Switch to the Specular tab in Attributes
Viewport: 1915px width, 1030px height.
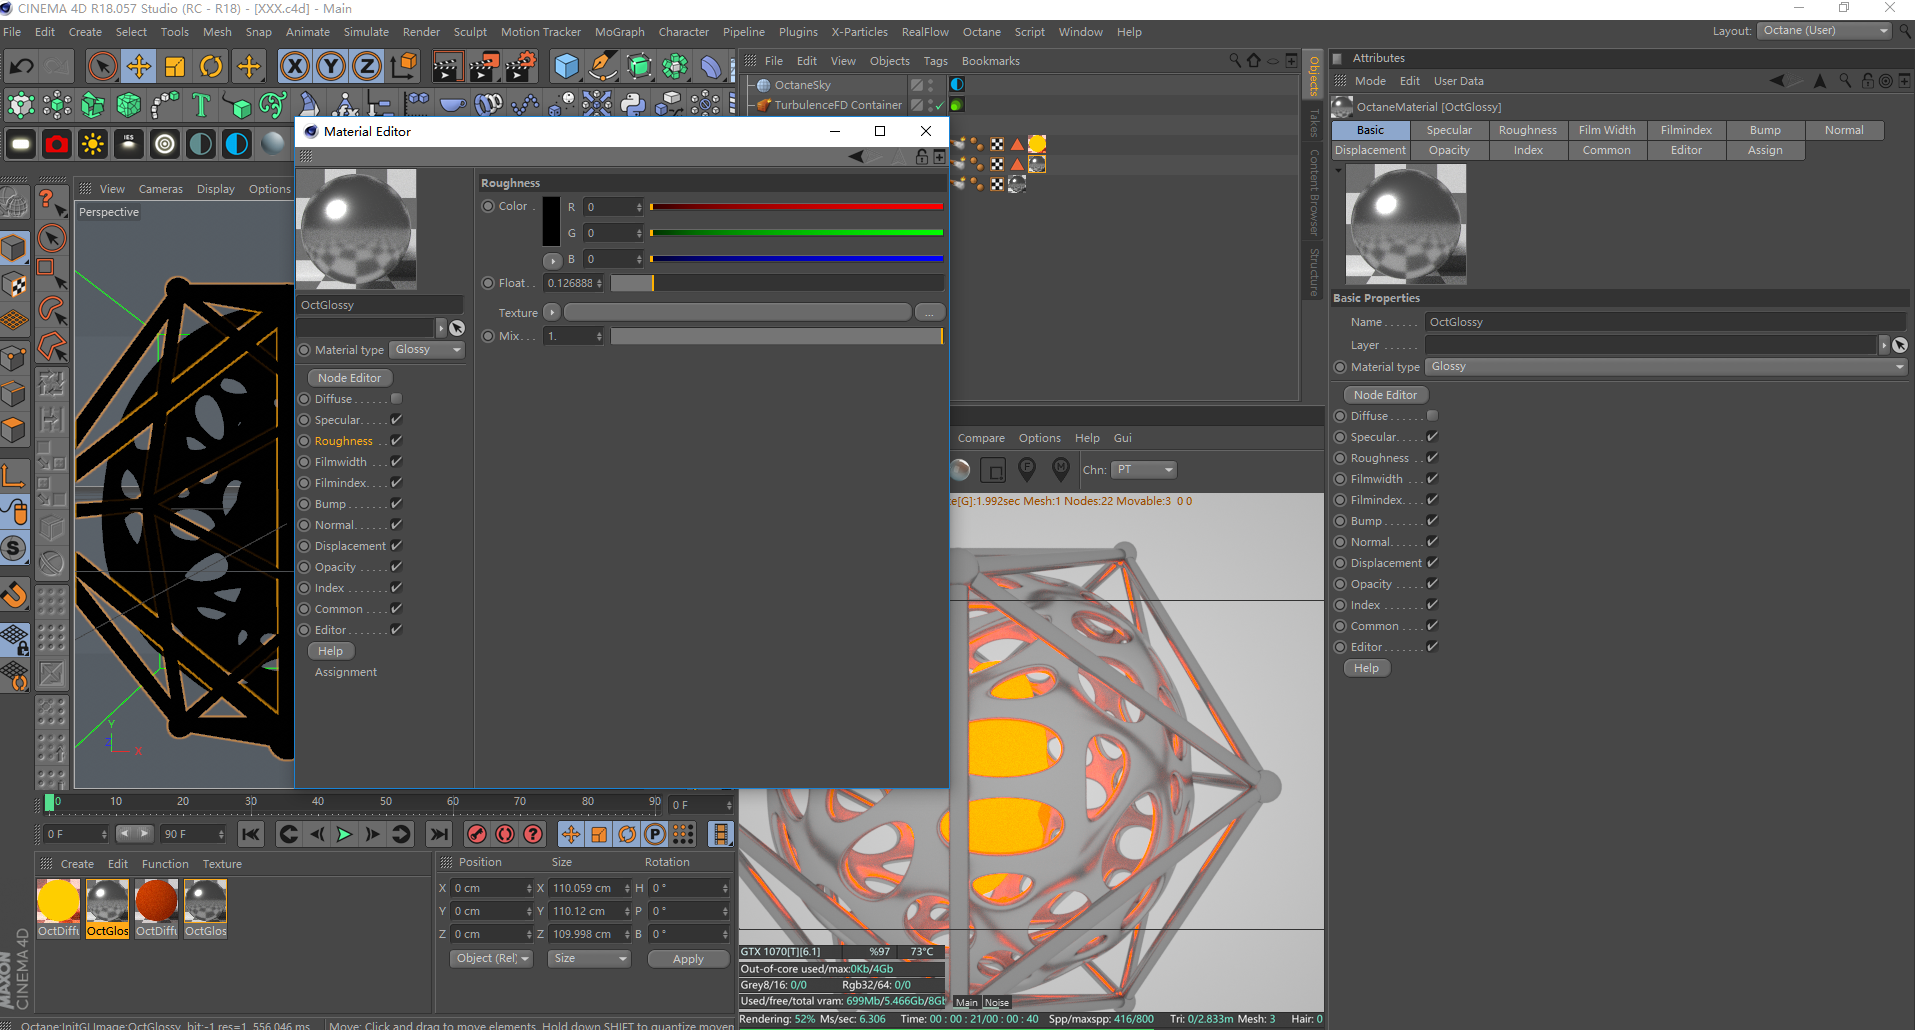(x=1449, y=131)
